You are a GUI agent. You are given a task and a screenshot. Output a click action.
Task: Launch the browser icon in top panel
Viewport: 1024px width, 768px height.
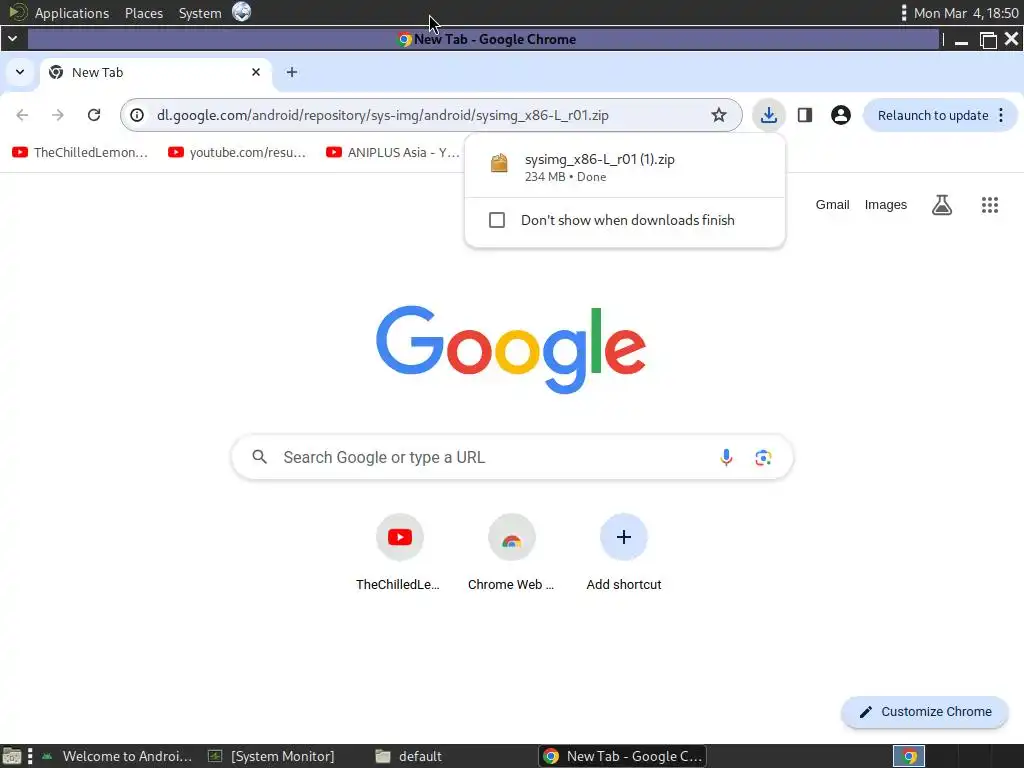(241, 12)
